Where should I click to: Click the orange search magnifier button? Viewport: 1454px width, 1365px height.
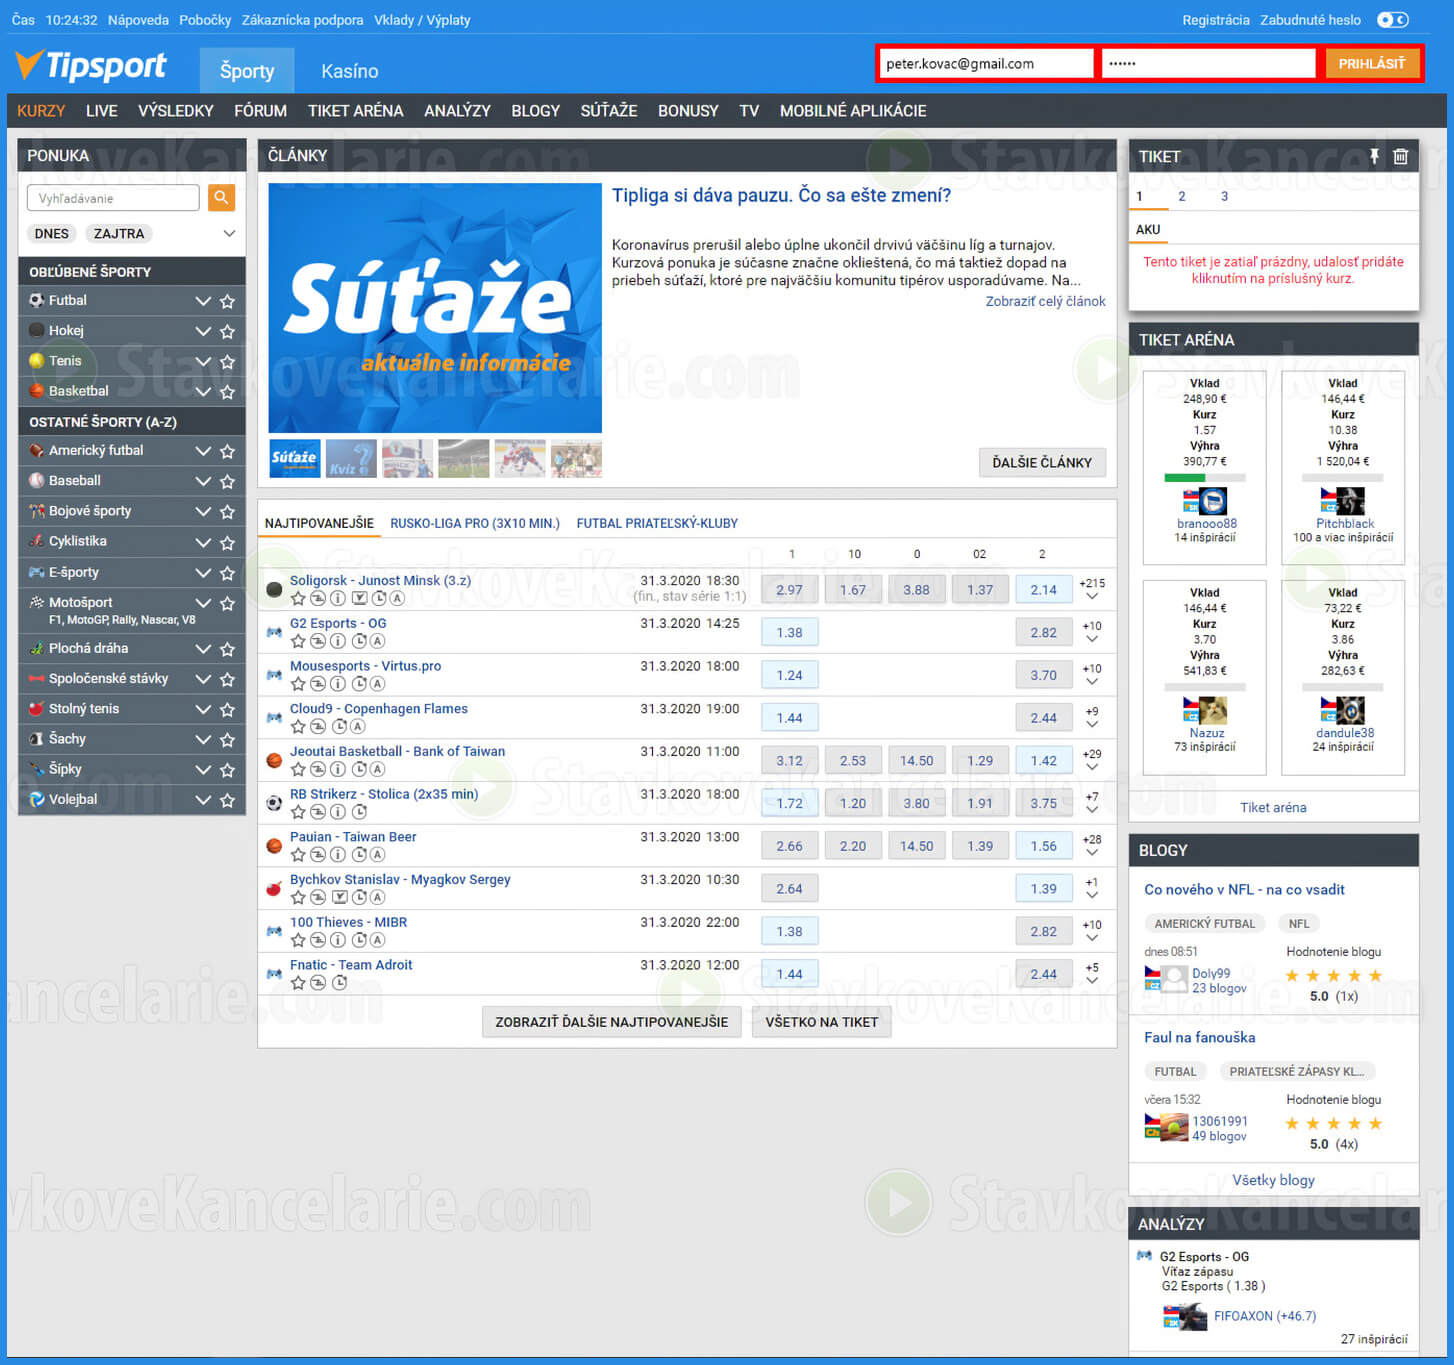click(x=221, y=198)
